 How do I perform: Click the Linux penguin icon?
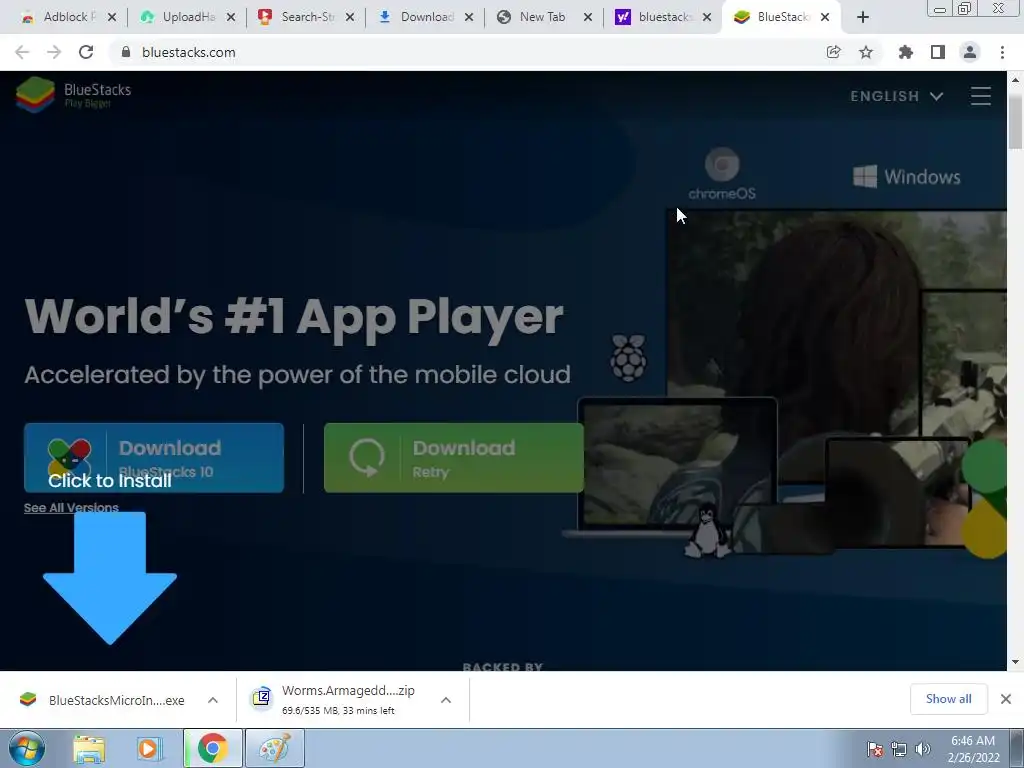click(707, 532)
